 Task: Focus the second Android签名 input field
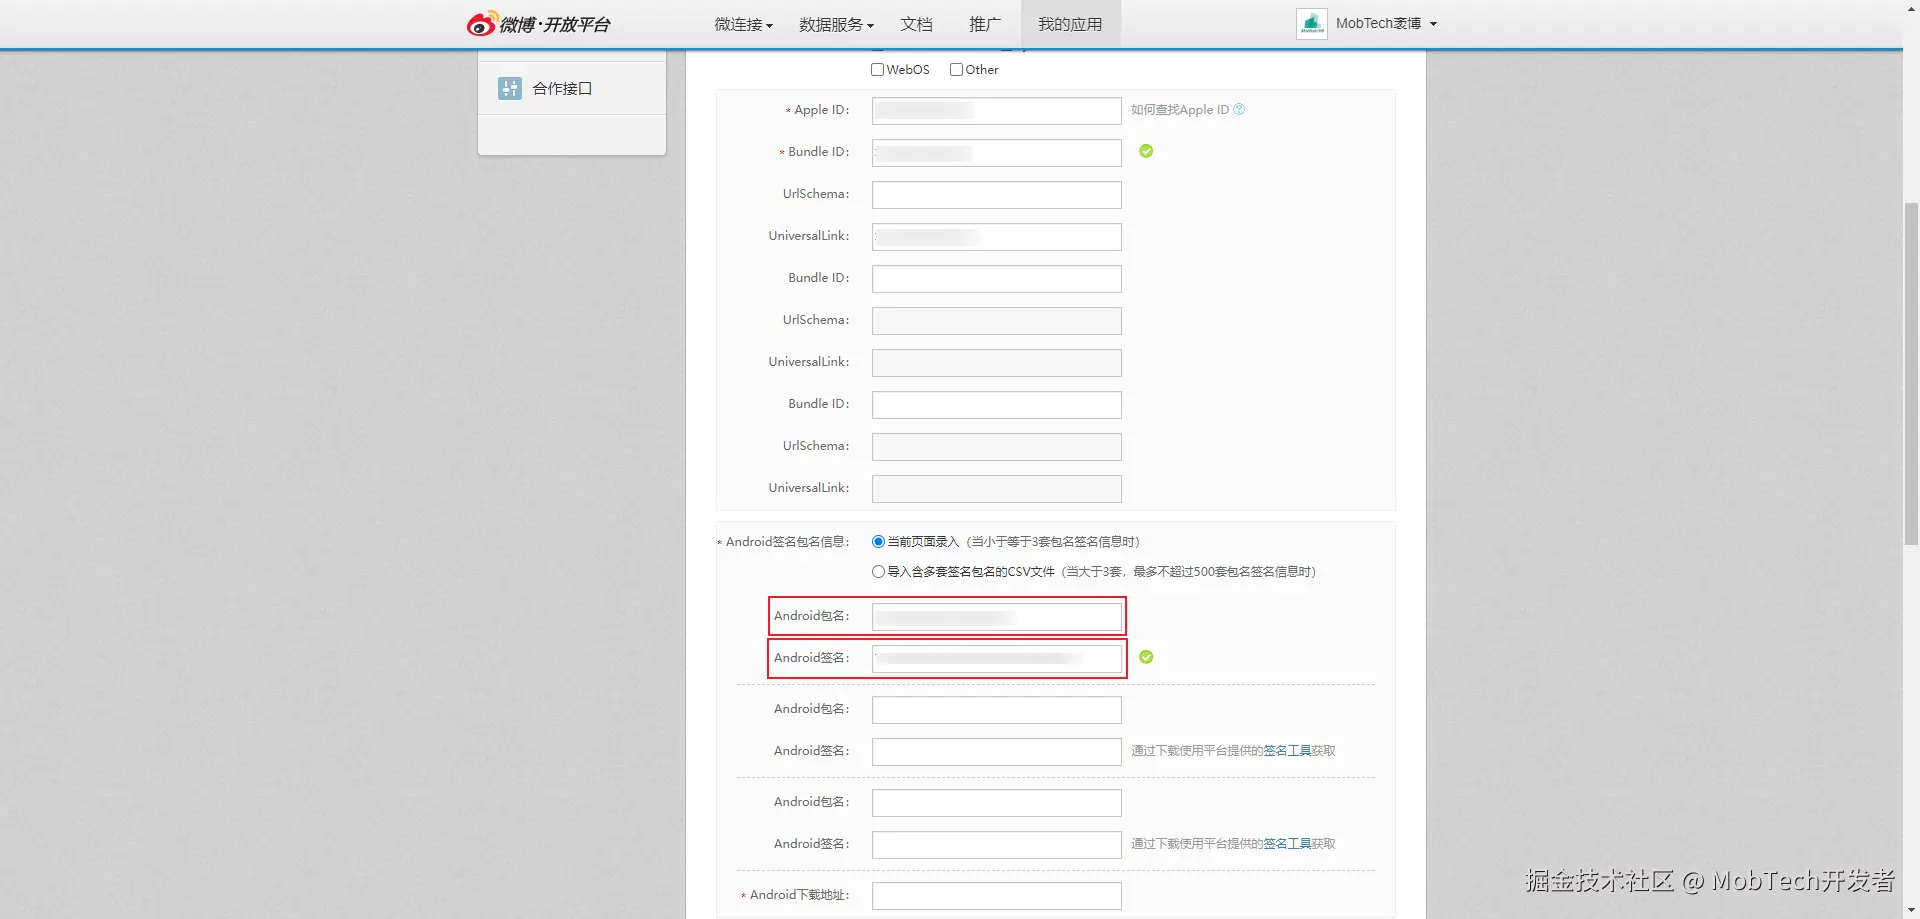coord(997,751)
